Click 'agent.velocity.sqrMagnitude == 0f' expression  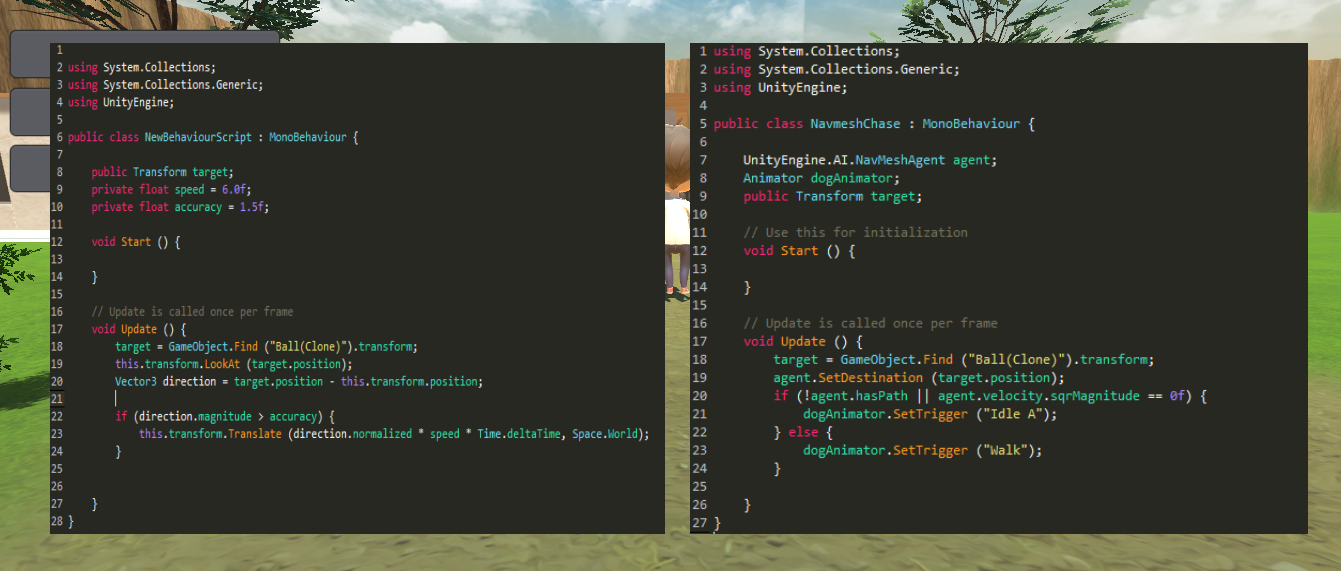coord(1063,396)
